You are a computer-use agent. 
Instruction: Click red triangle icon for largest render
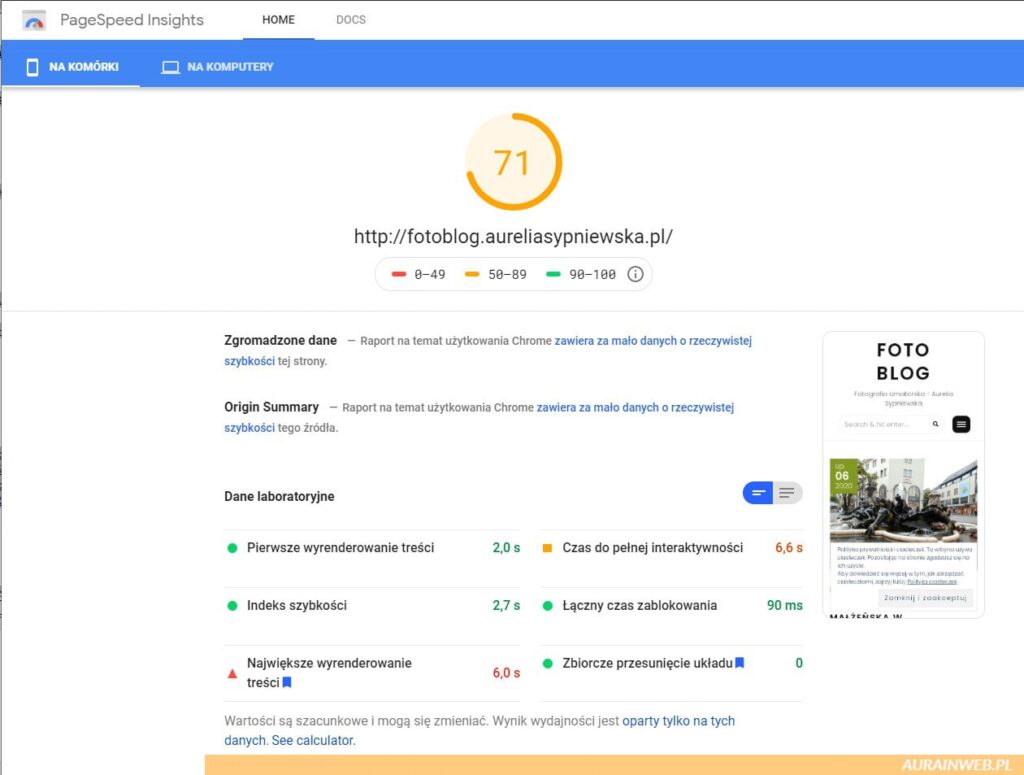(232, 673)
